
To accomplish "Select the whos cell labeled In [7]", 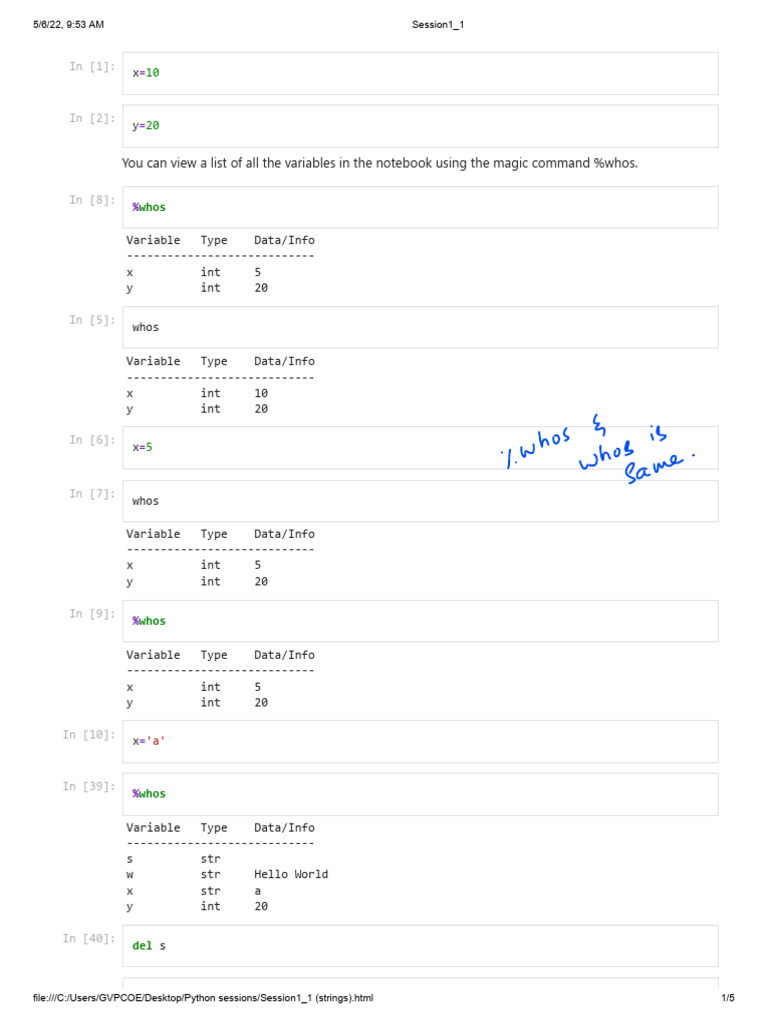I will tap(420, 501).
